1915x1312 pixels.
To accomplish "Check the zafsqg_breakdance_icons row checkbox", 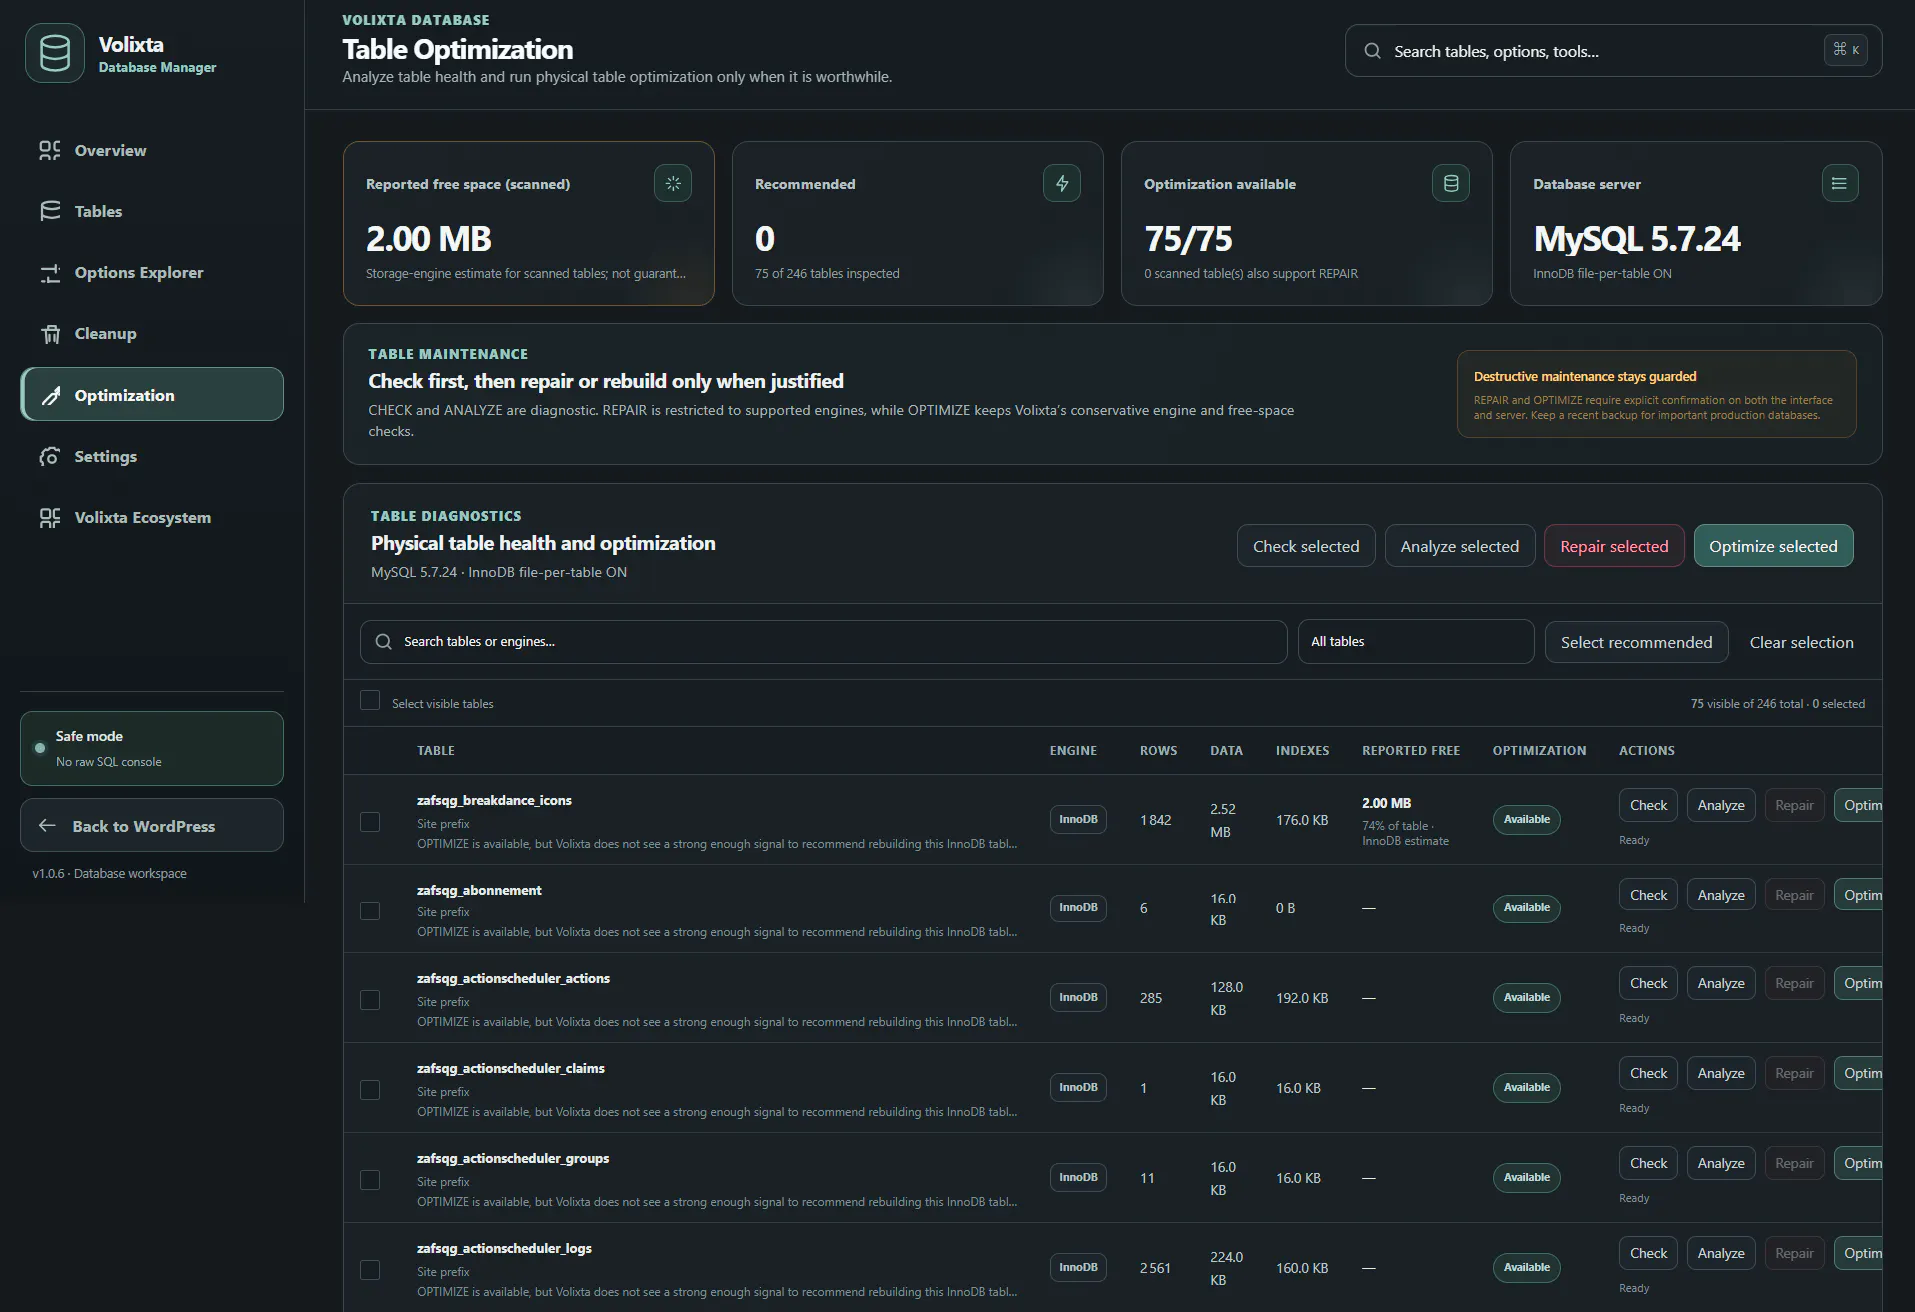I will (370, 822).
